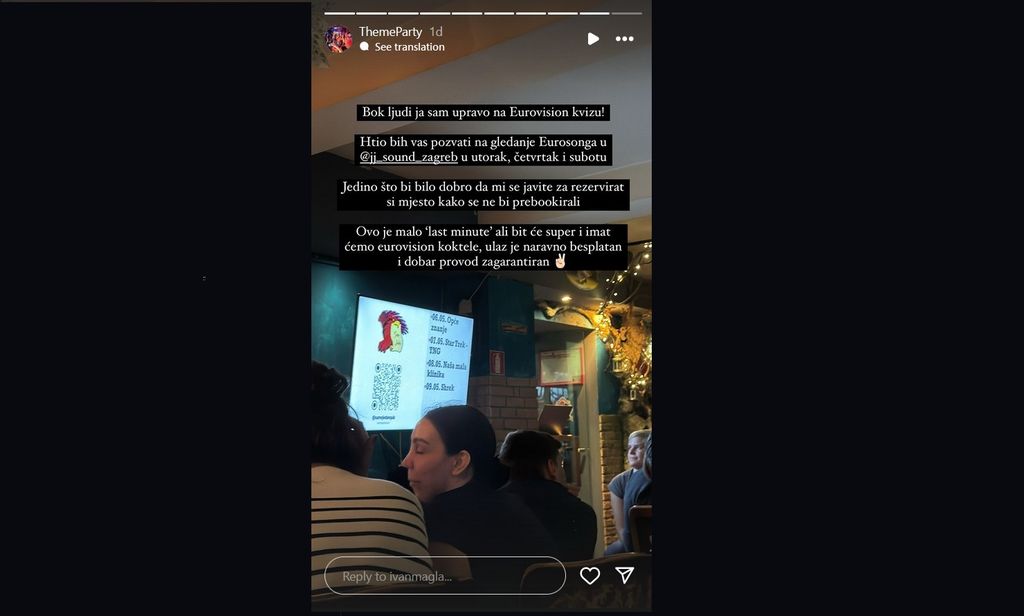
Task: Click See translation link
Action: tap(409, 47)
